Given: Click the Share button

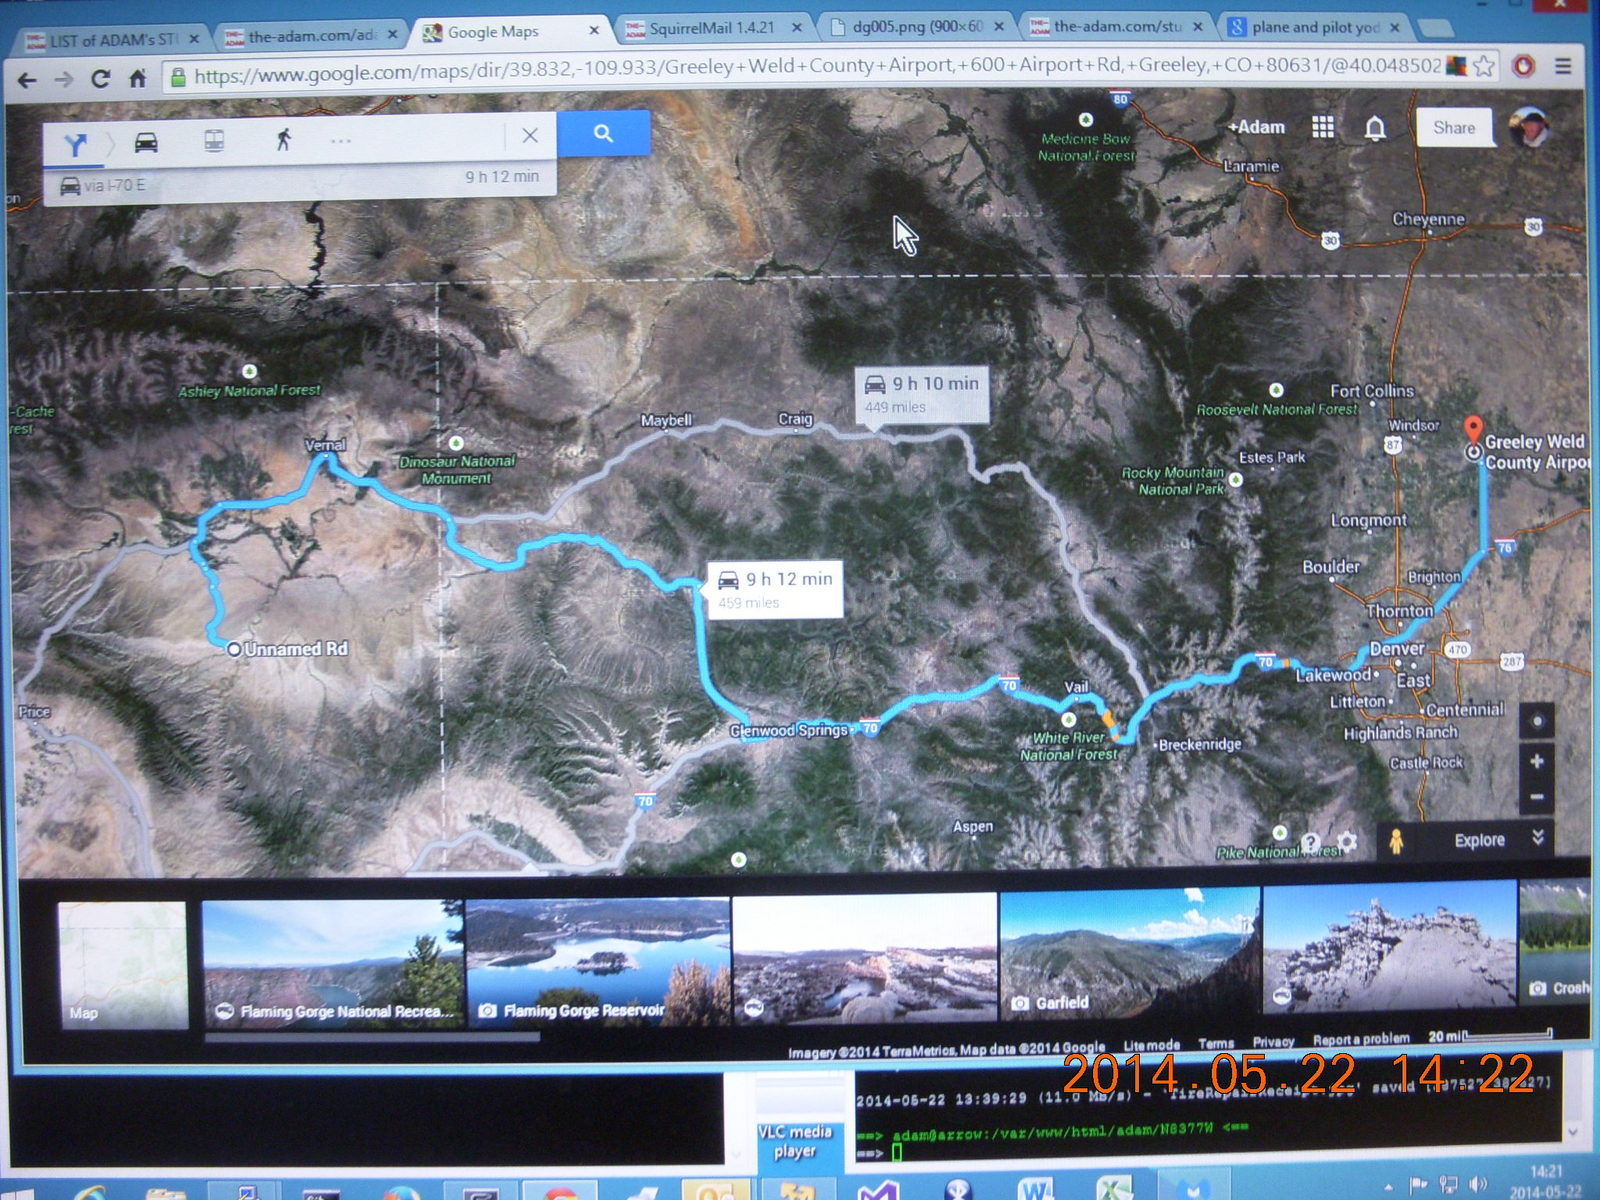Looking at the screenshot, I should click(1454, 128).
